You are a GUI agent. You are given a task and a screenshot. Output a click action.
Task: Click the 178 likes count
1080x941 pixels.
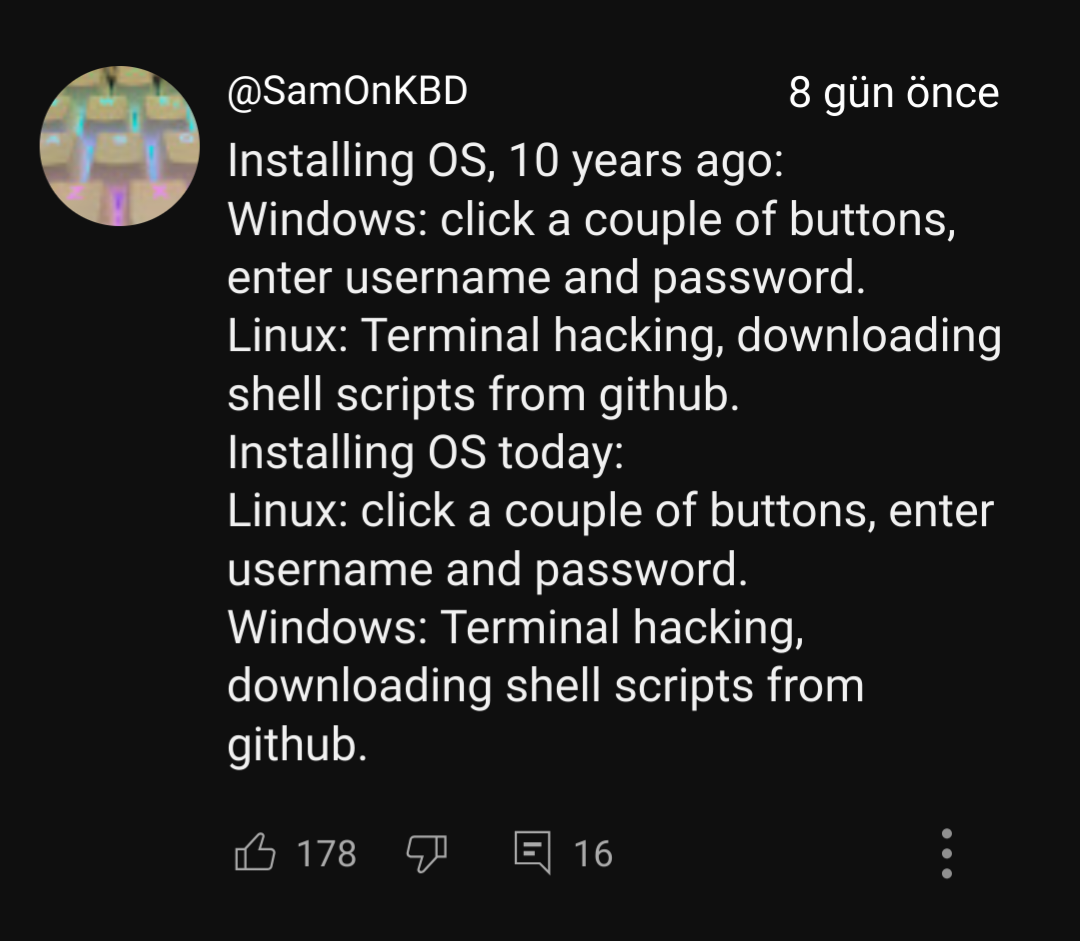coord(326,854)
